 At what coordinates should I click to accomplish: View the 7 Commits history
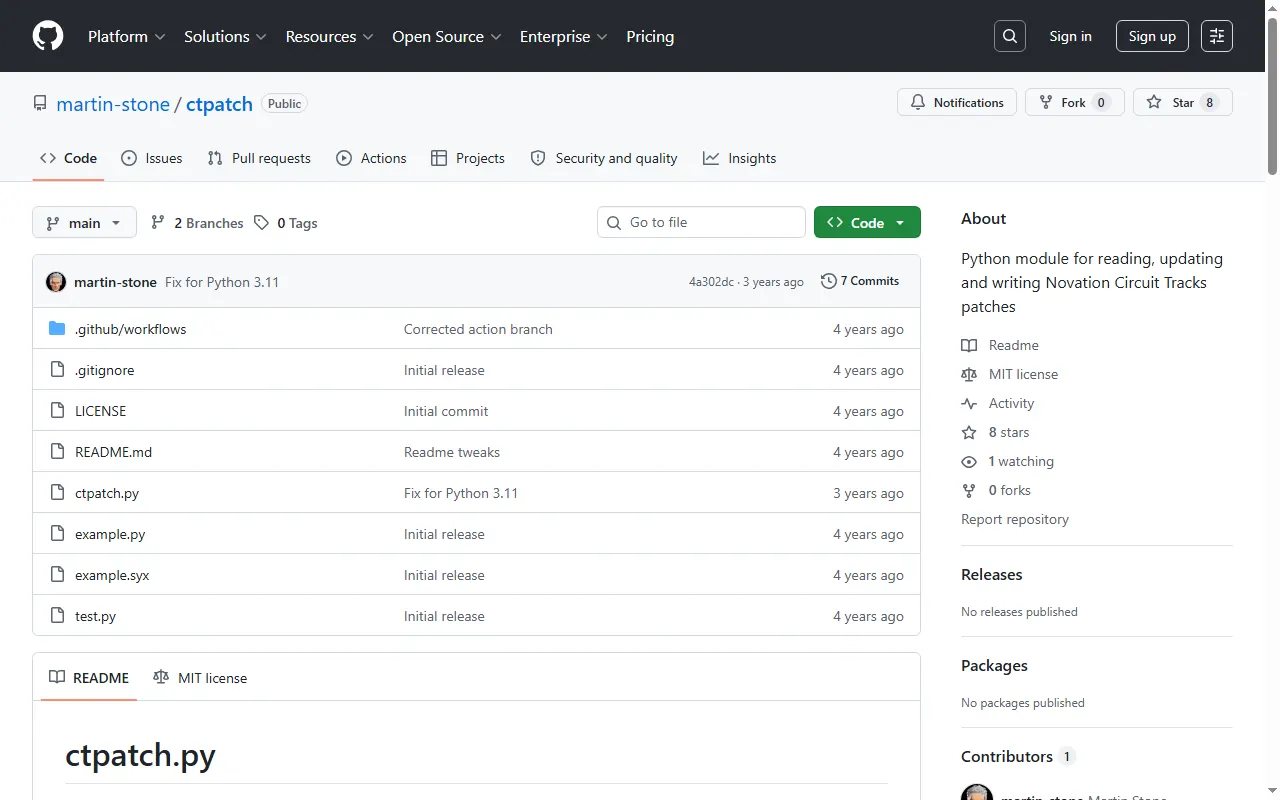coord(860,281)
